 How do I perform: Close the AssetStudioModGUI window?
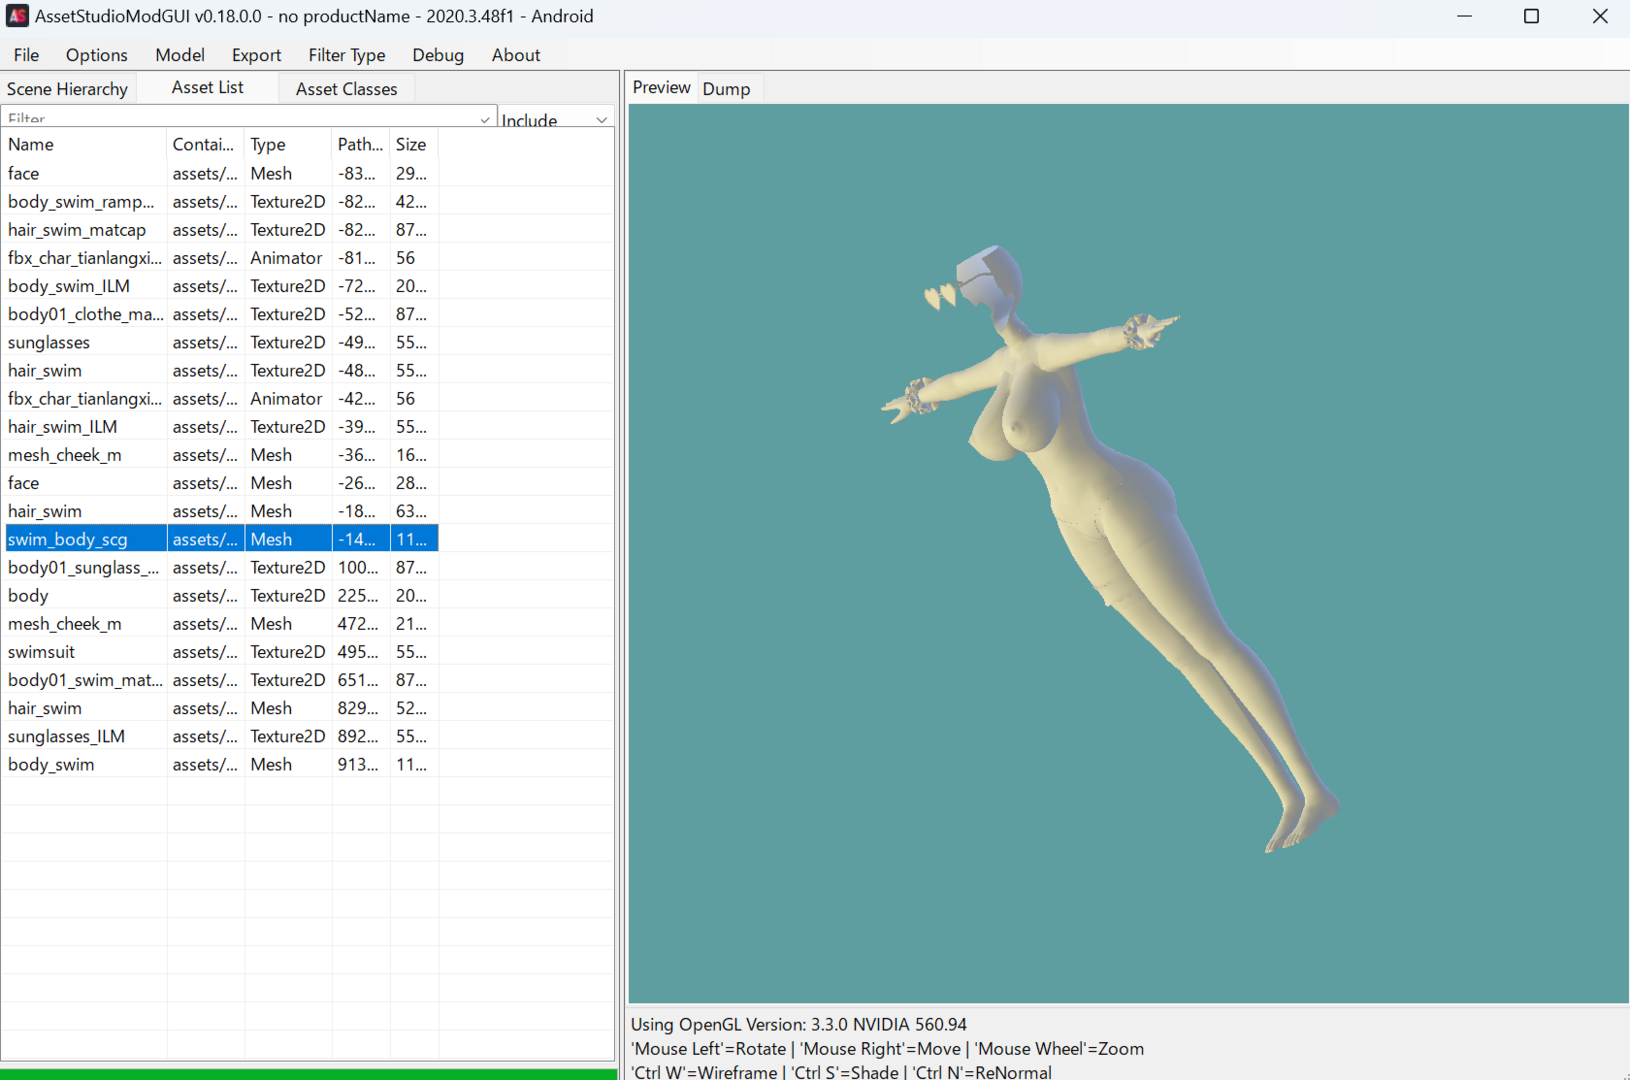pyautogui.click(x=1599, y=16)
